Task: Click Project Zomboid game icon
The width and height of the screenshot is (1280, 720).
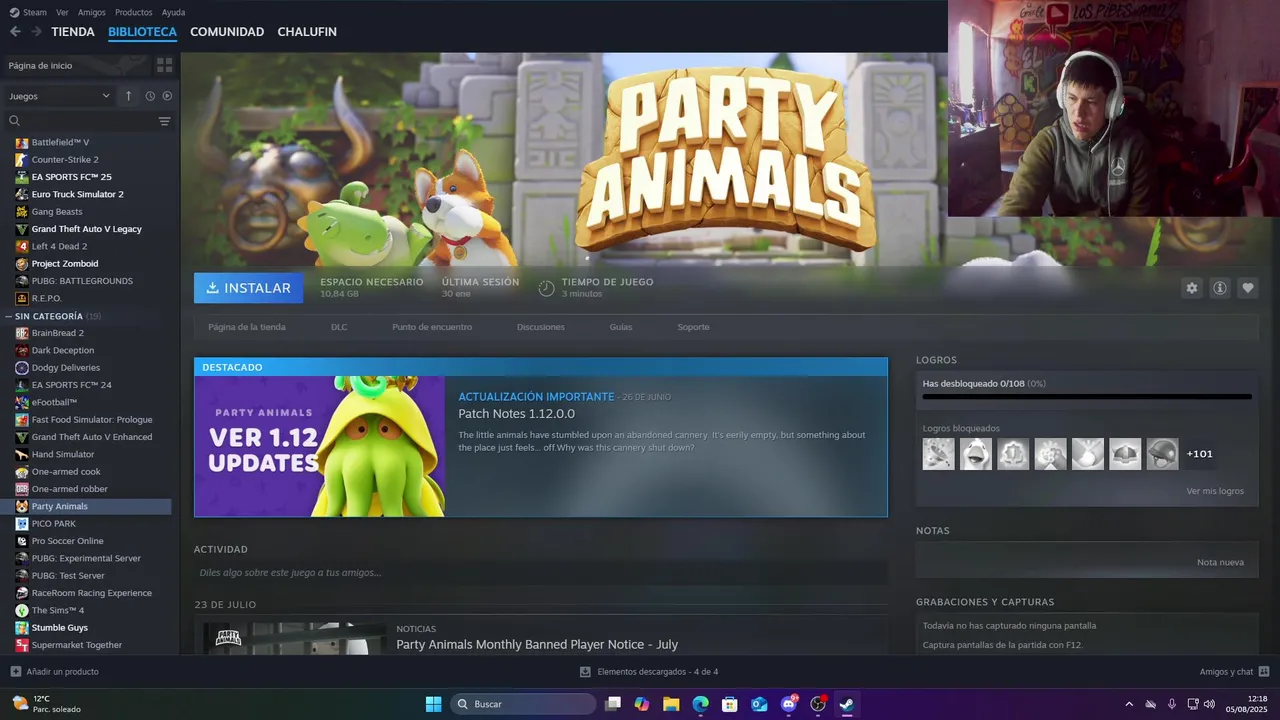Action: 22,264
